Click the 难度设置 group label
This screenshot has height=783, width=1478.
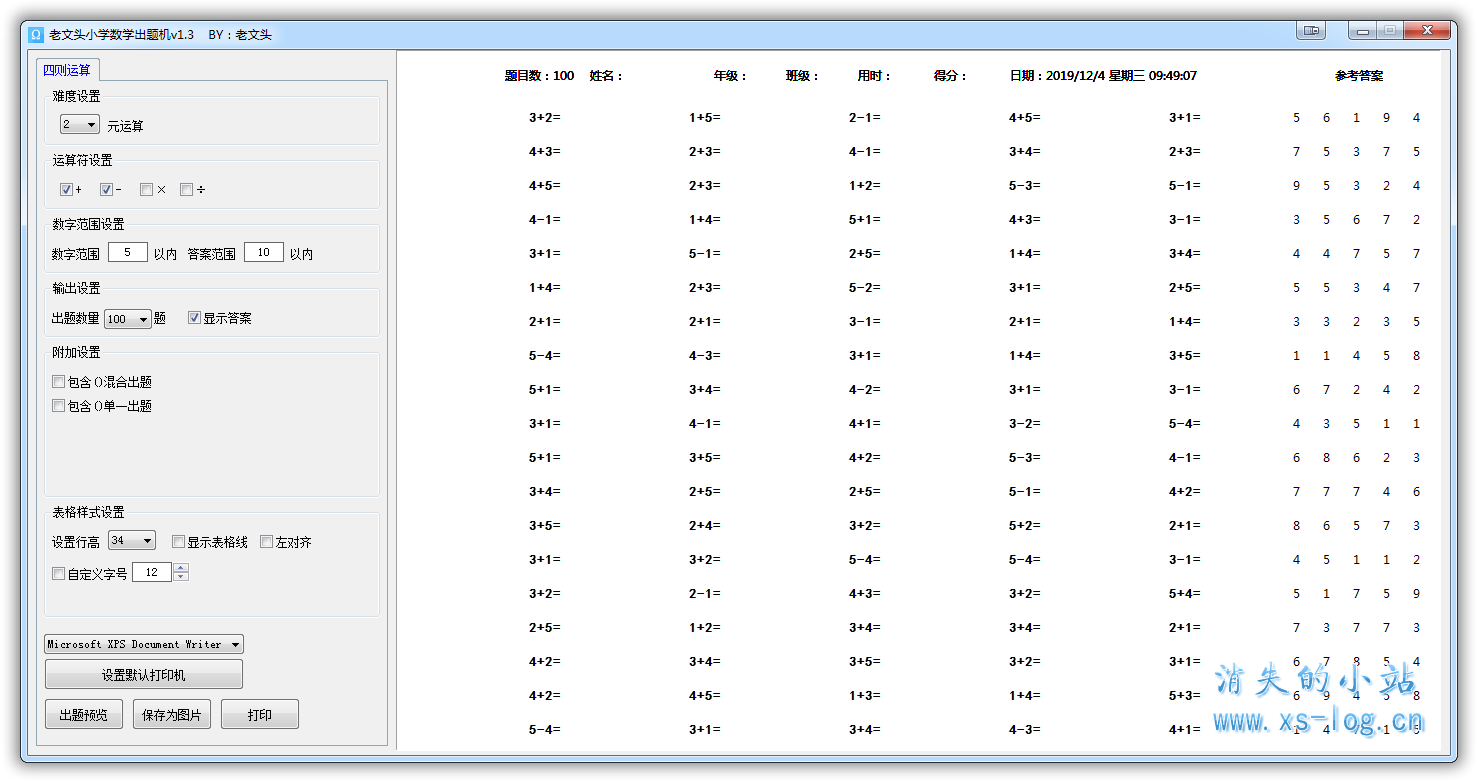(x=76, y=96)
